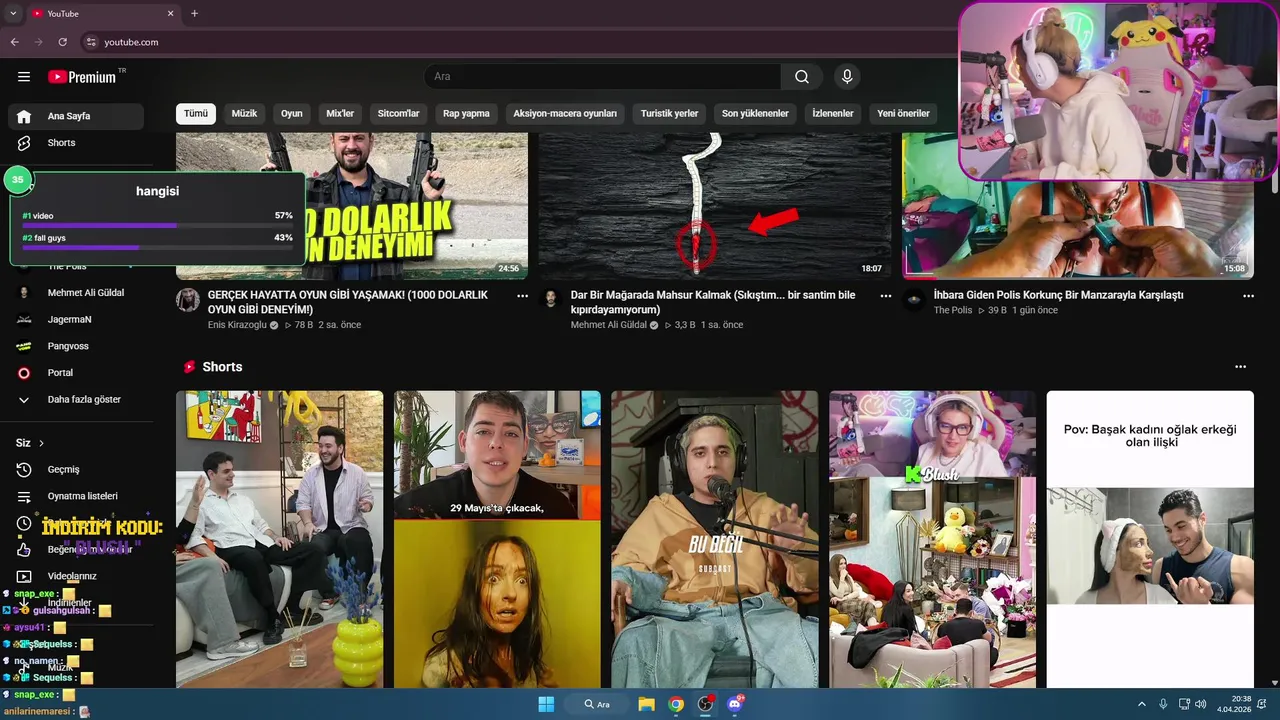Select the Aksiyon-macera oyunları chip
Screen dimensions: 1280x720
click(565, 114)
